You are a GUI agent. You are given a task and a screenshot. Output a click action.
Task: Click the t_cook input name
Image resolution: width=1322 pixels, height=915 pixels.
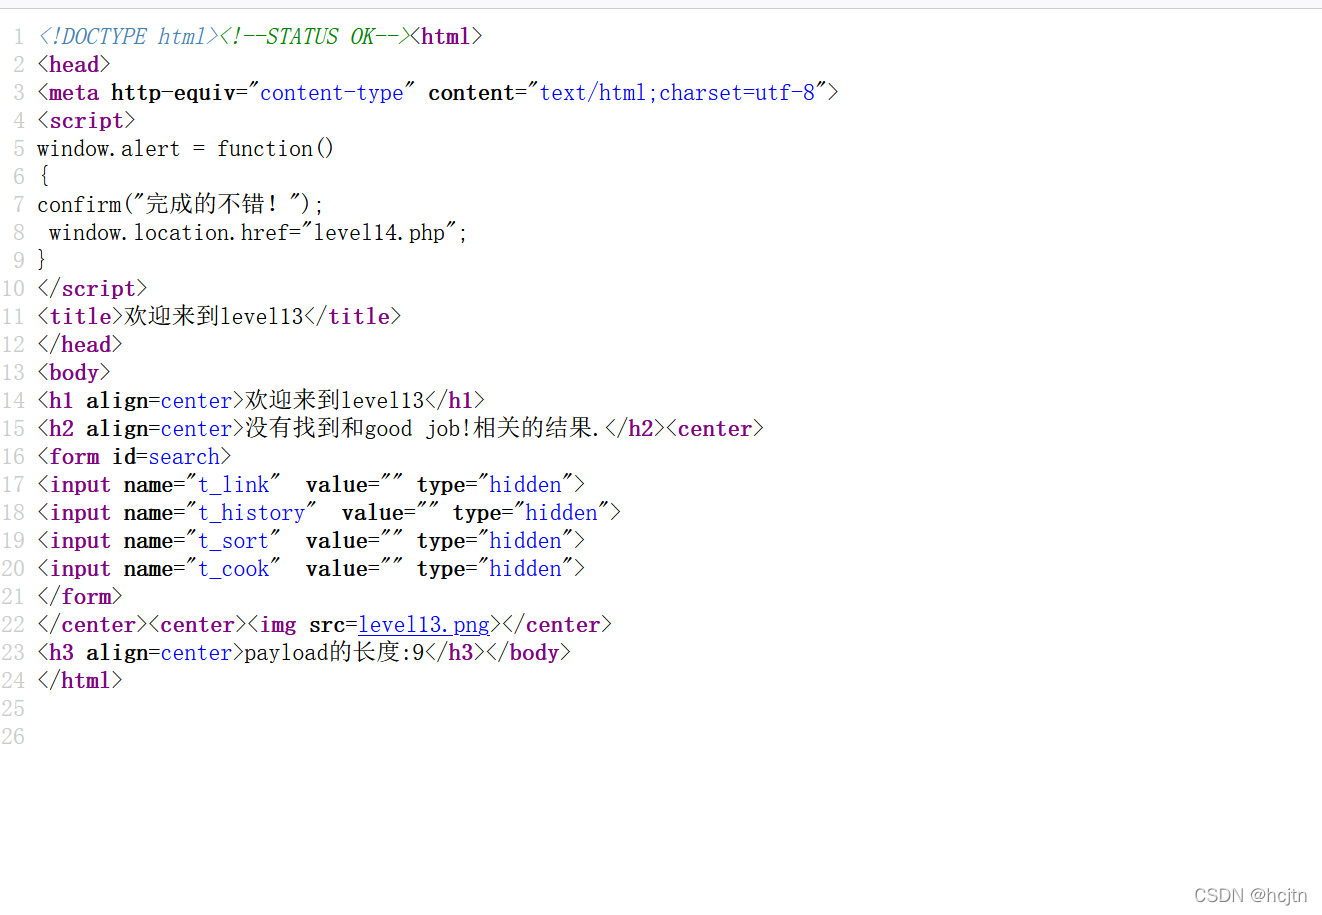tap(234, 569)
